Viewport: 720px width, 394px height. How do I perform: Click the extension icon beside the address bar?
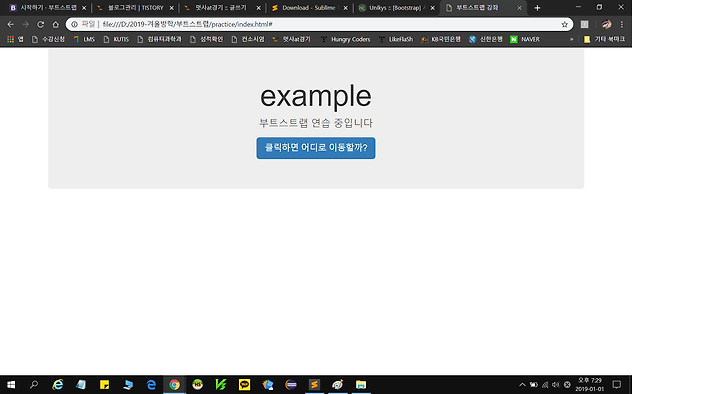point(585,24)
